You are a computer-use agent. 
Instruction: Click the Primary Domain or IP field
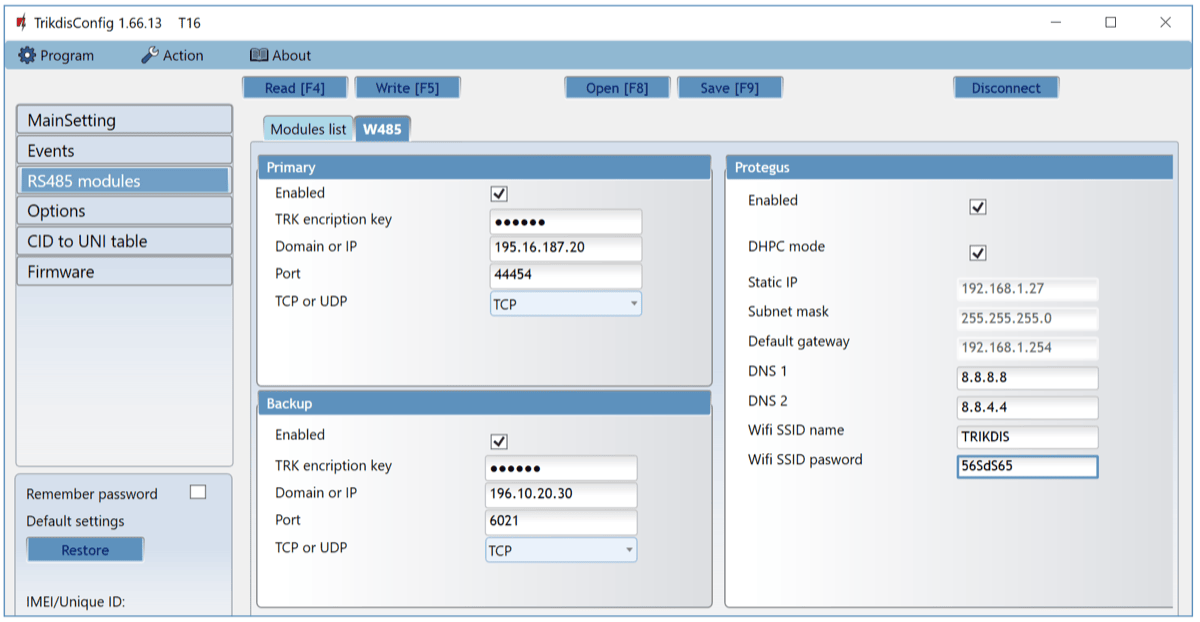(565, 248)
